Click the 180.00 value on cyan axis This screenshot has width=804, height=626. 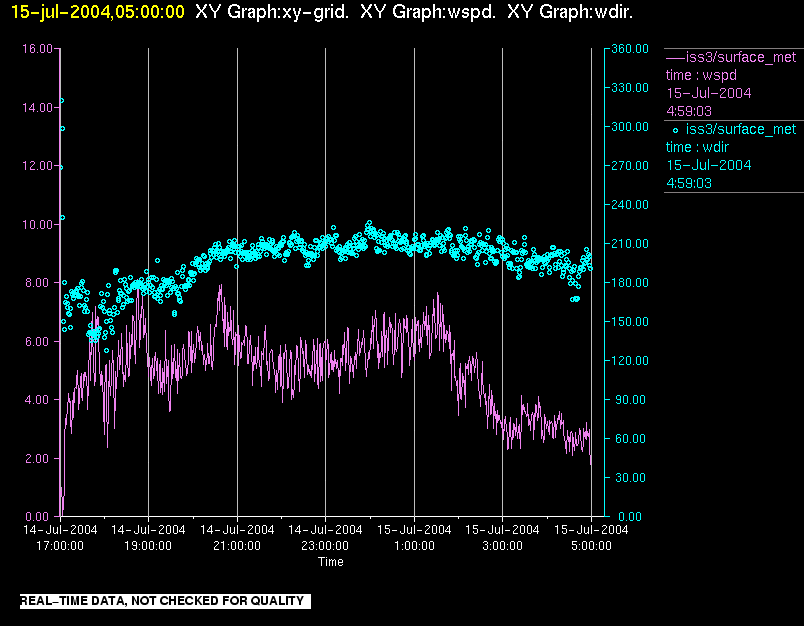[x=630, y=282]
